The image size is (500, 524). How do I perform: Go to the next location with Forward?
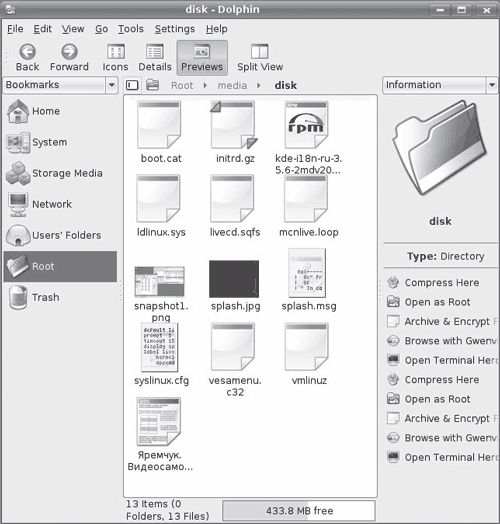69,57
